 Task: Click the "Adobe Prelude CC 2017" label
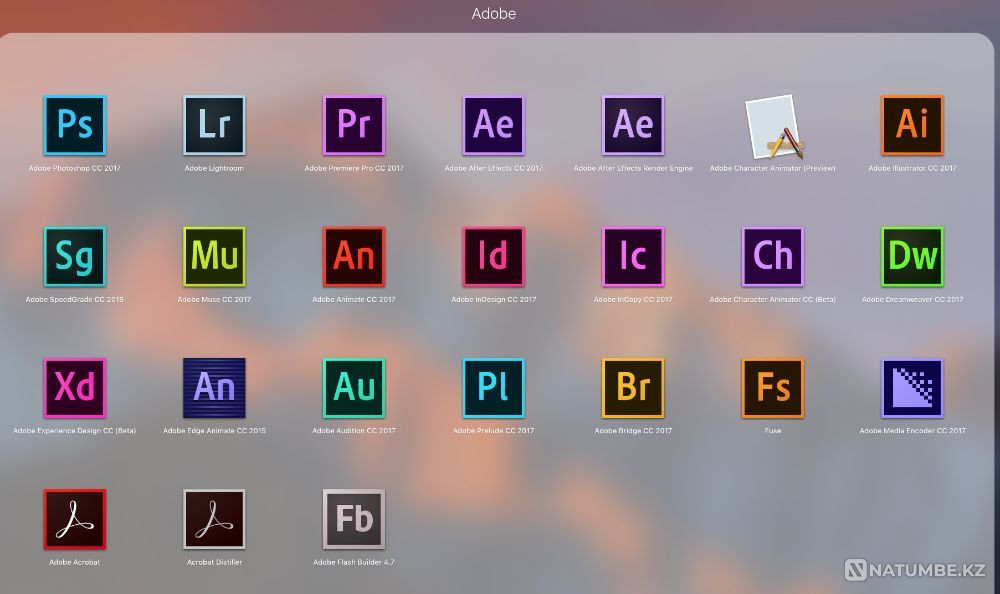point(494,431)
